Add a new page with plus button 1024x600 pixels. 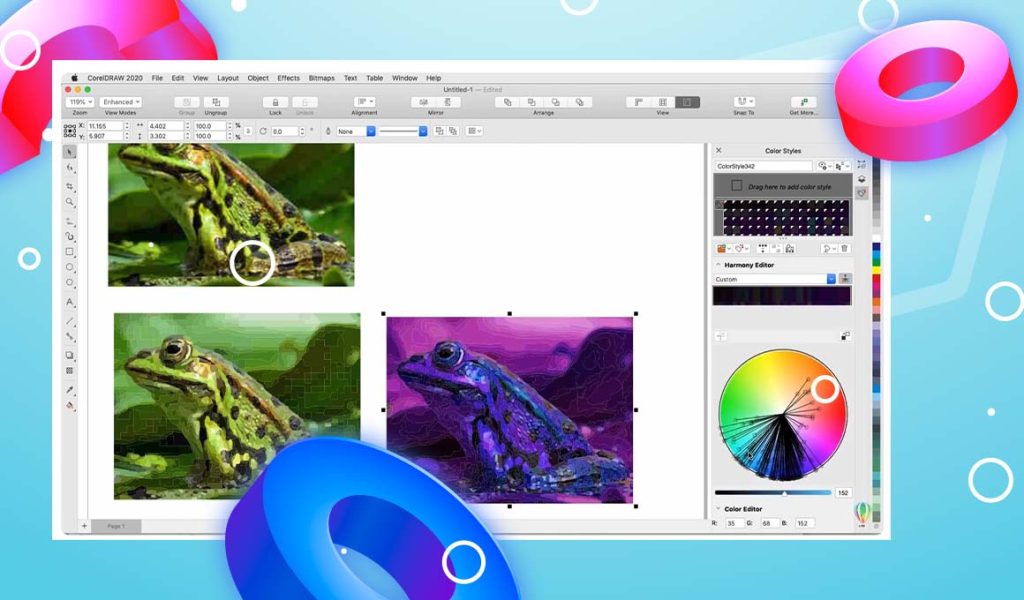tap(84, 526)
